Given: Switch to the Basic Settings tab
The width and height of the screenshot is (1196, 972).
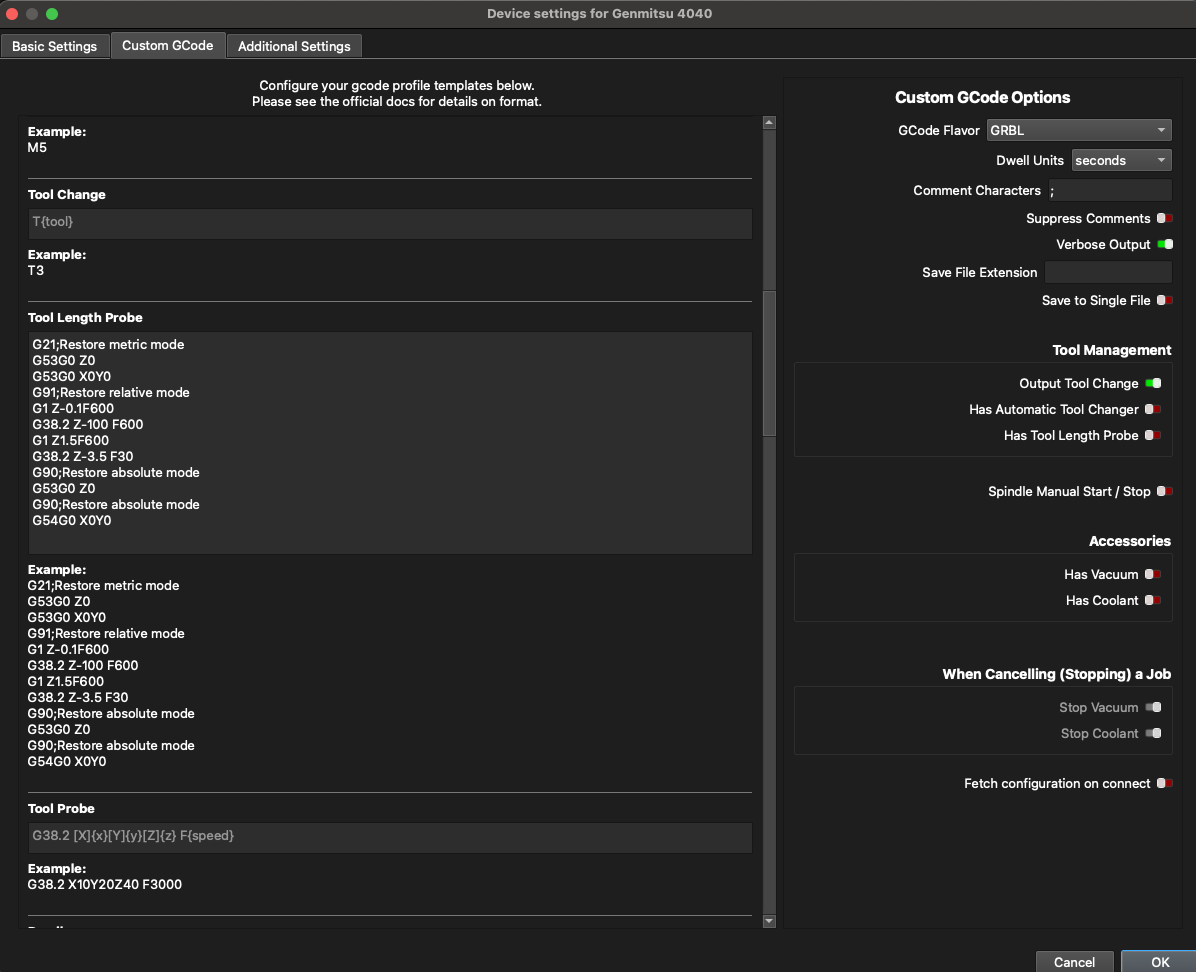Looking at the screenshot, I should pyautogui.click(x=55, y=45).
